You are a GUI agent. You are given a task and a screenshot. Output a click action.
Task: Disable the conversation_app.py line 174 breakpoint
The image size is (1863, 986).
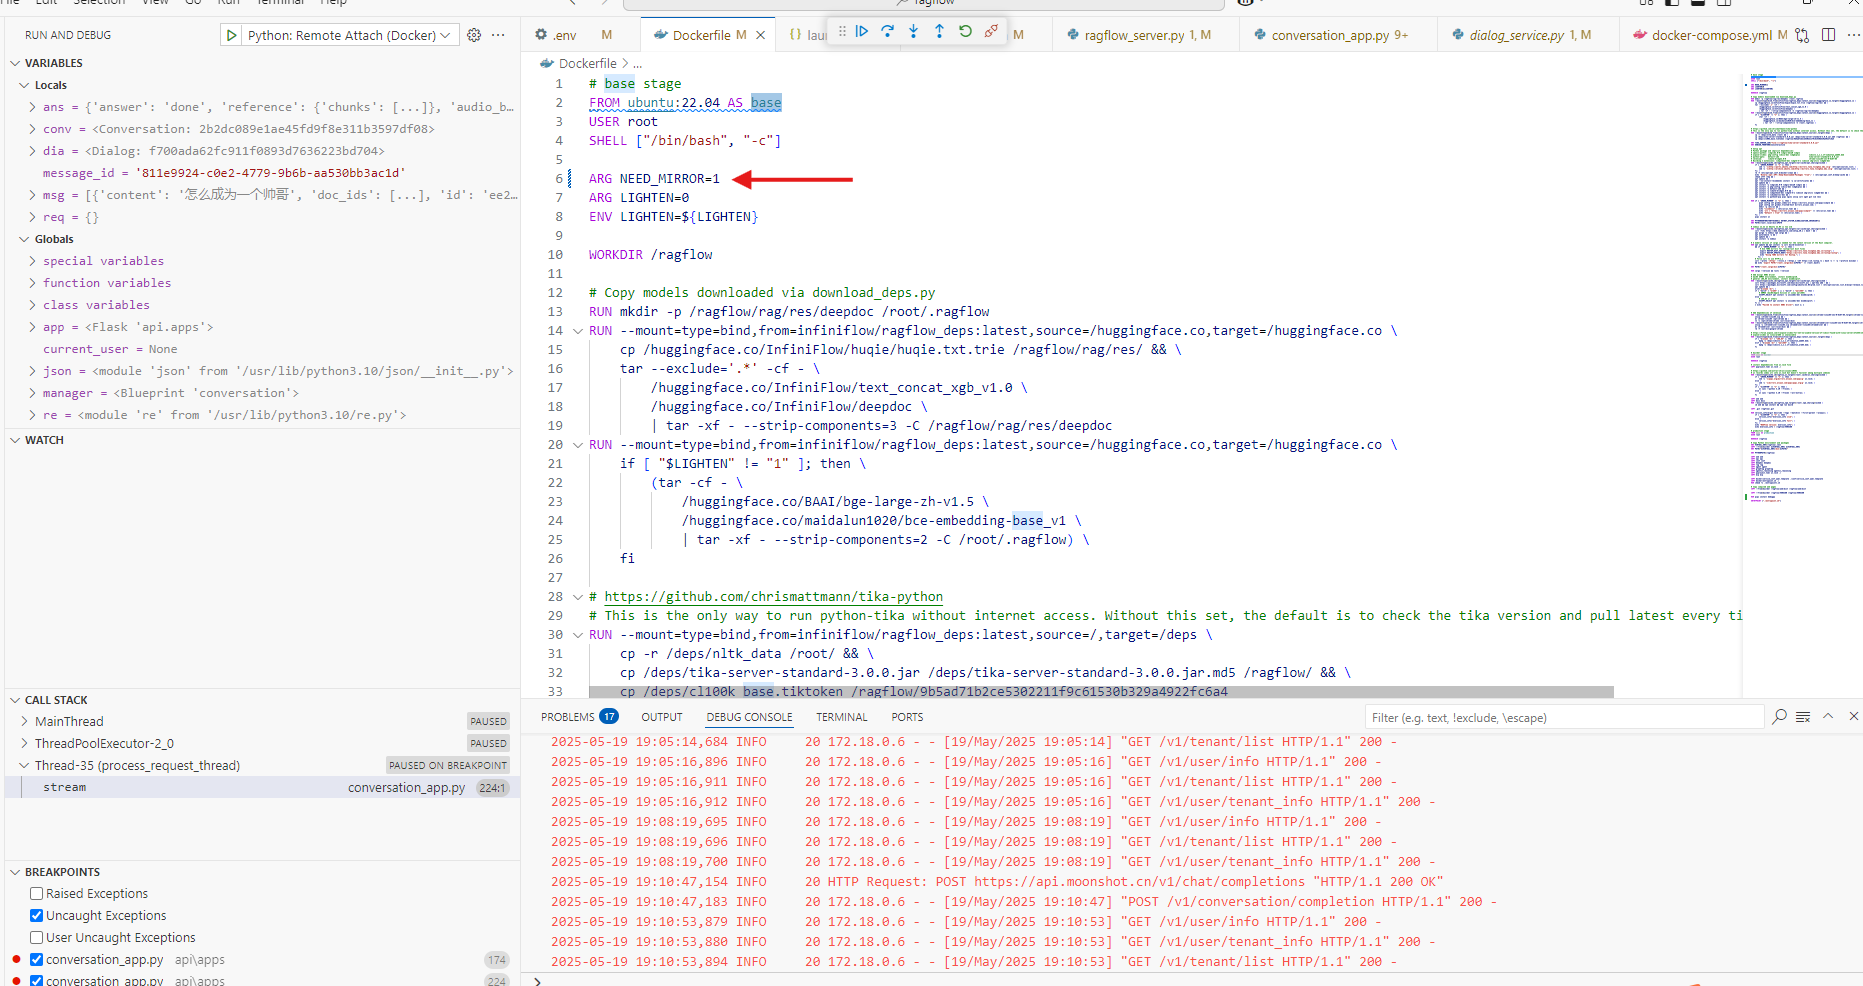click(36, 959)
